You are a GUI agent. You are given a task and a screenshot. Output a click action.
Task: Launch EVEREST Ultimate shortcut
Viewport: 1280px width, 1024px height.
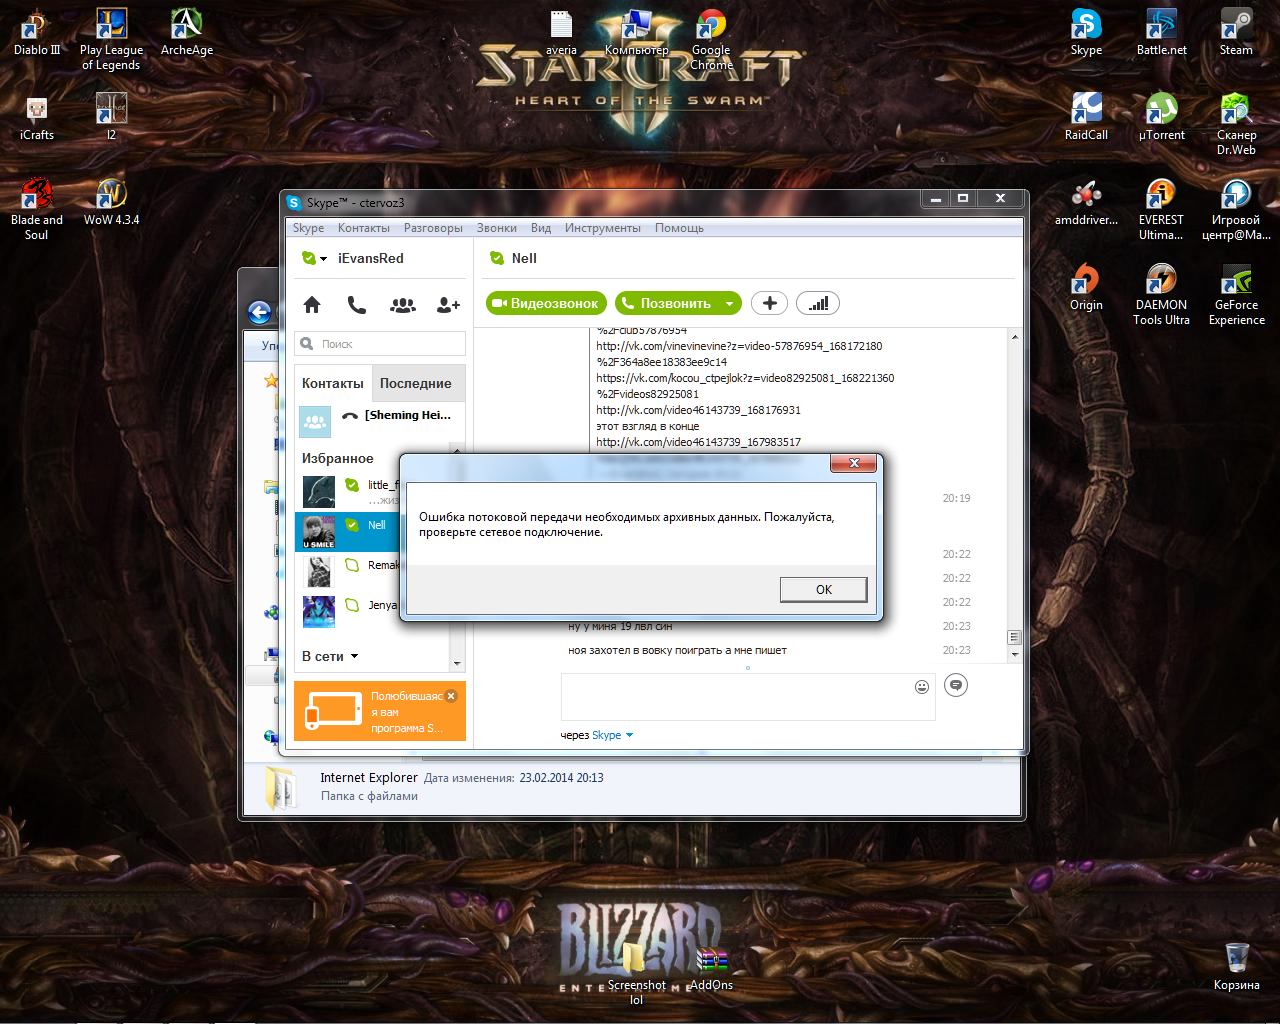(1161, 209)
